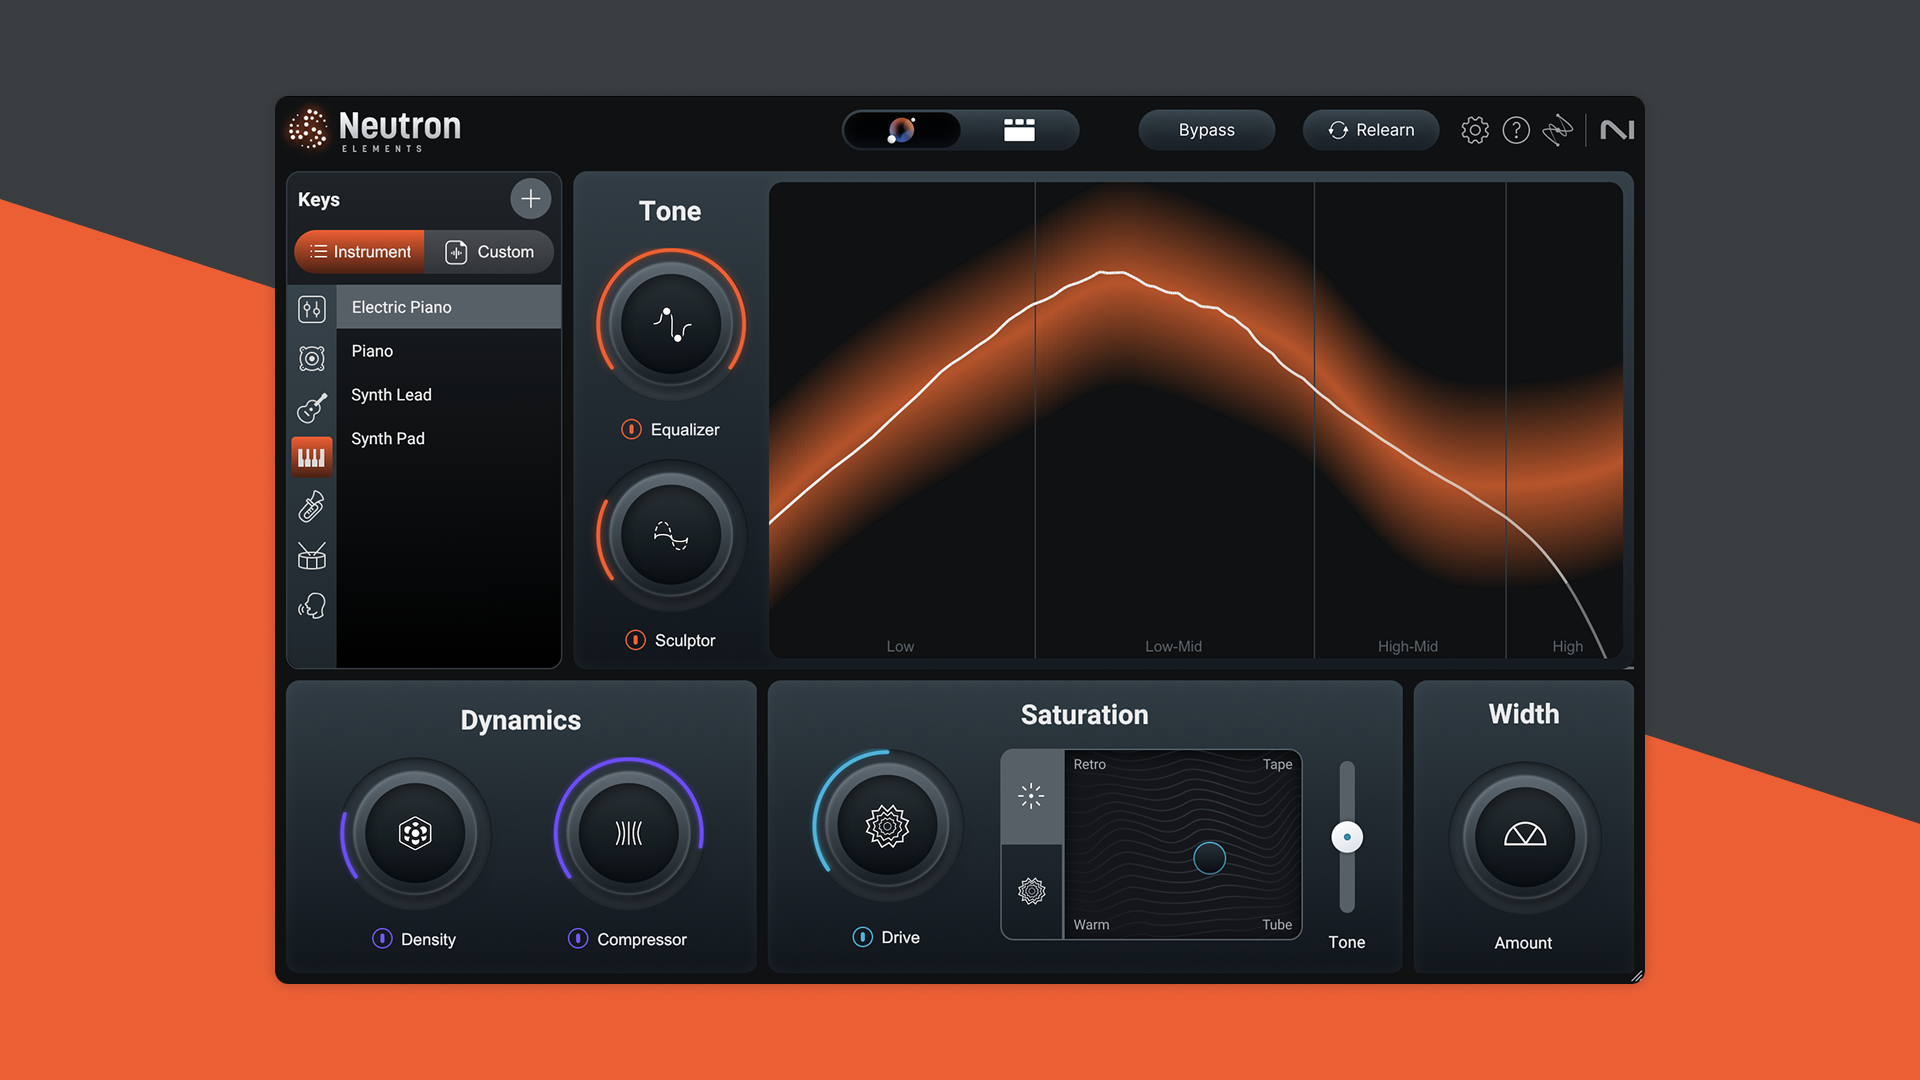Toggle the Equalizer power button
The image size is (1920, 1080).
click(631, 429)
